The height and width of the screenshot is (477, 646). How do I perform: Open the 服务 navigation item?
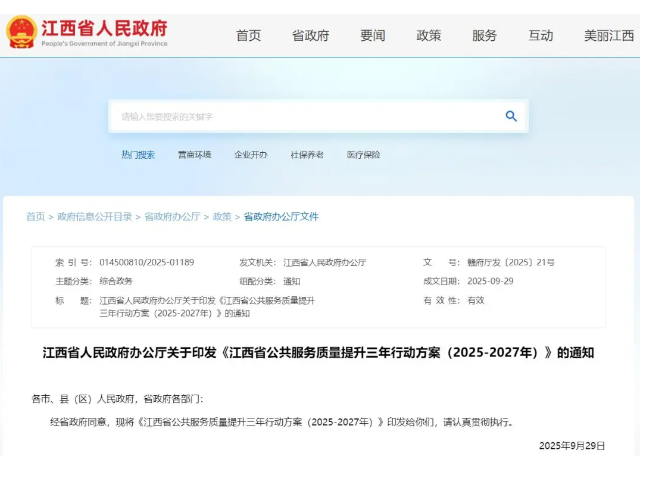point(484,36)
